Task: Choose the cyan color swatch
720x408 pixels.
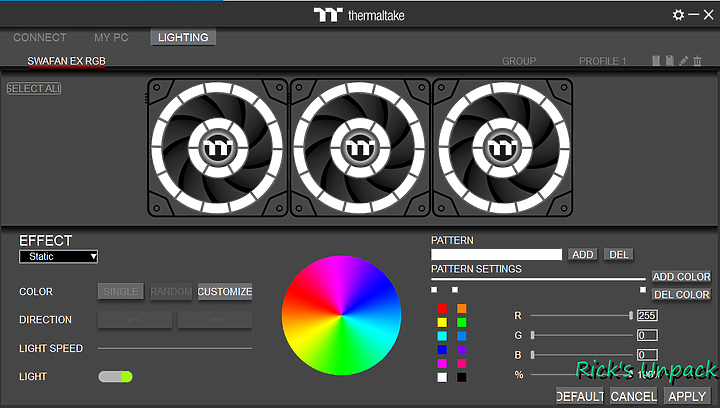Action: 442,336
